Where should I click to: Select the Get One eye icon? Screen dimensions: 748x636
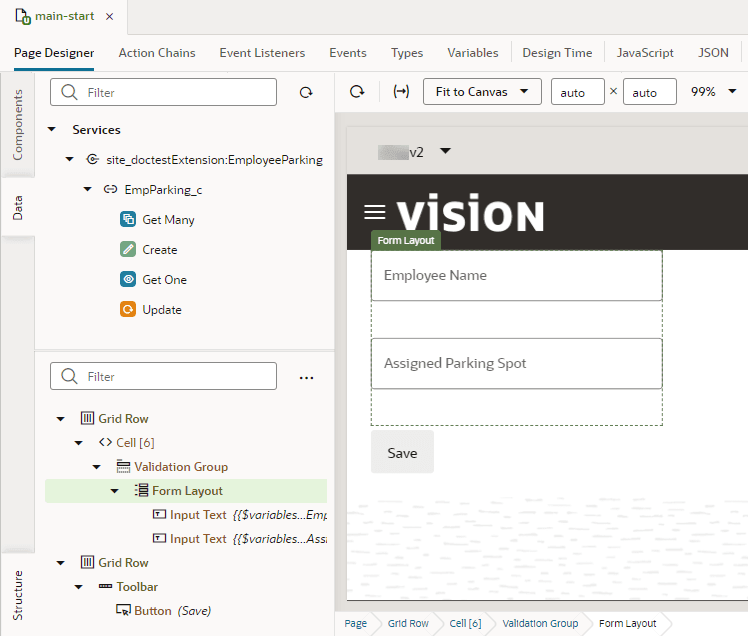pos(128,280)
